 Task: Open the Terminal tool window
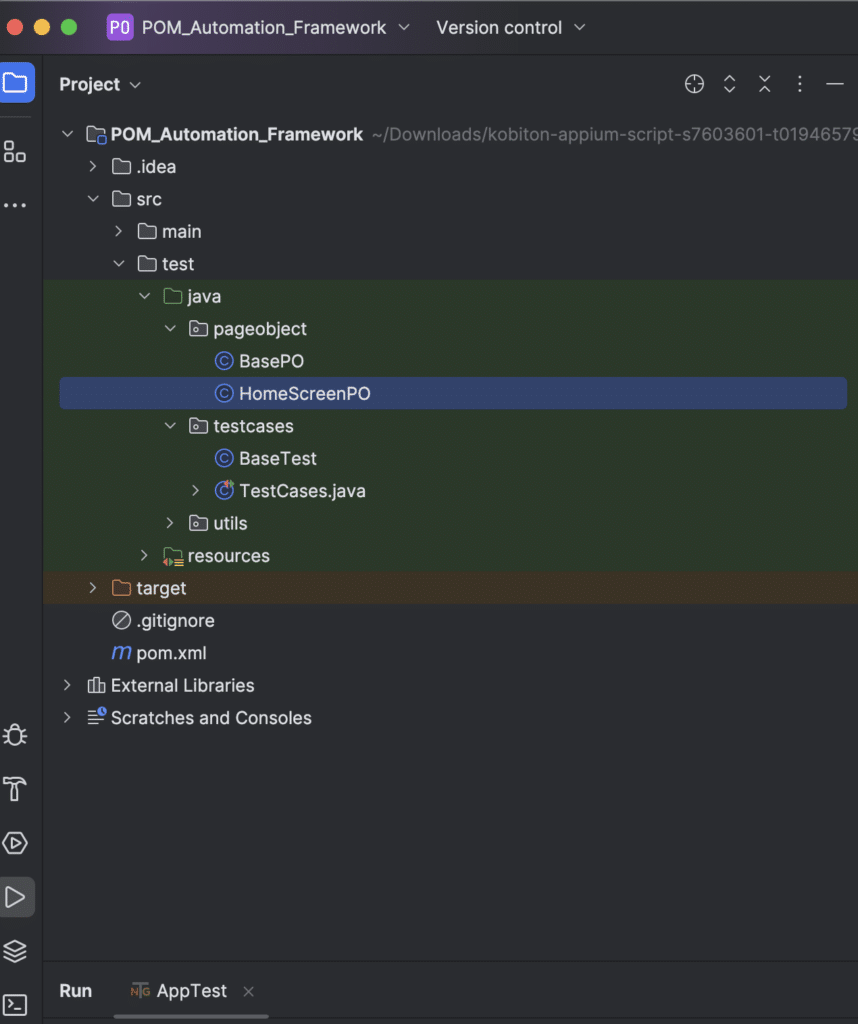pos(15,1005)
